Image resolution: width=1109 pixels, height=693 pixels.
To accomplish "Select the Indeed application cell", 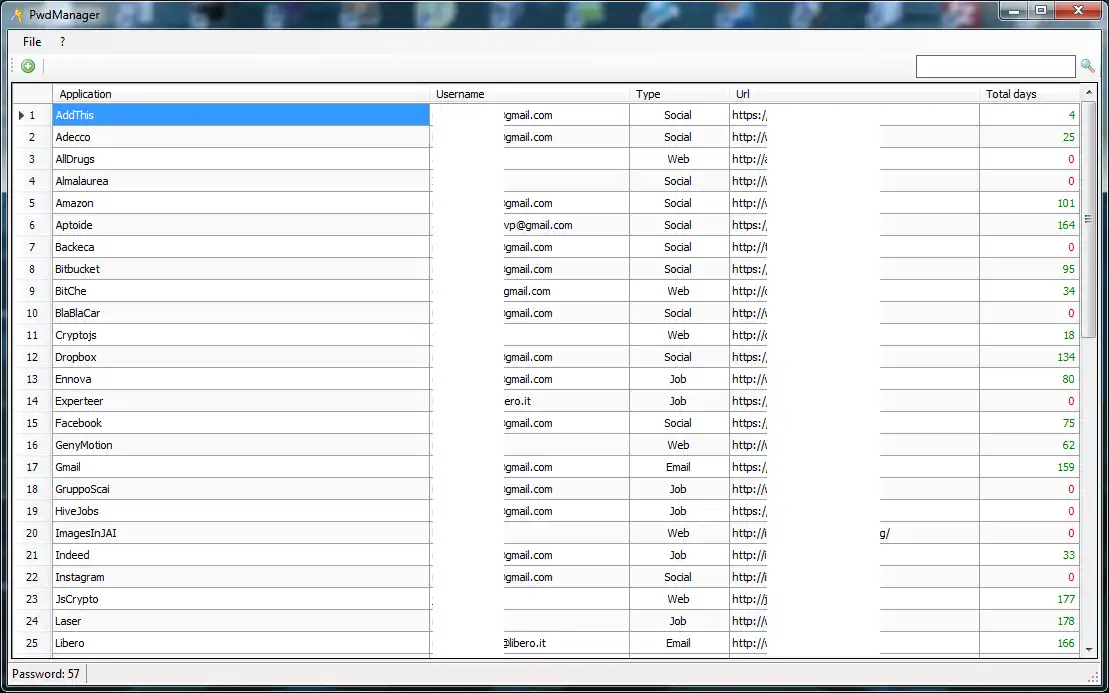I will [x=240, y=555].
